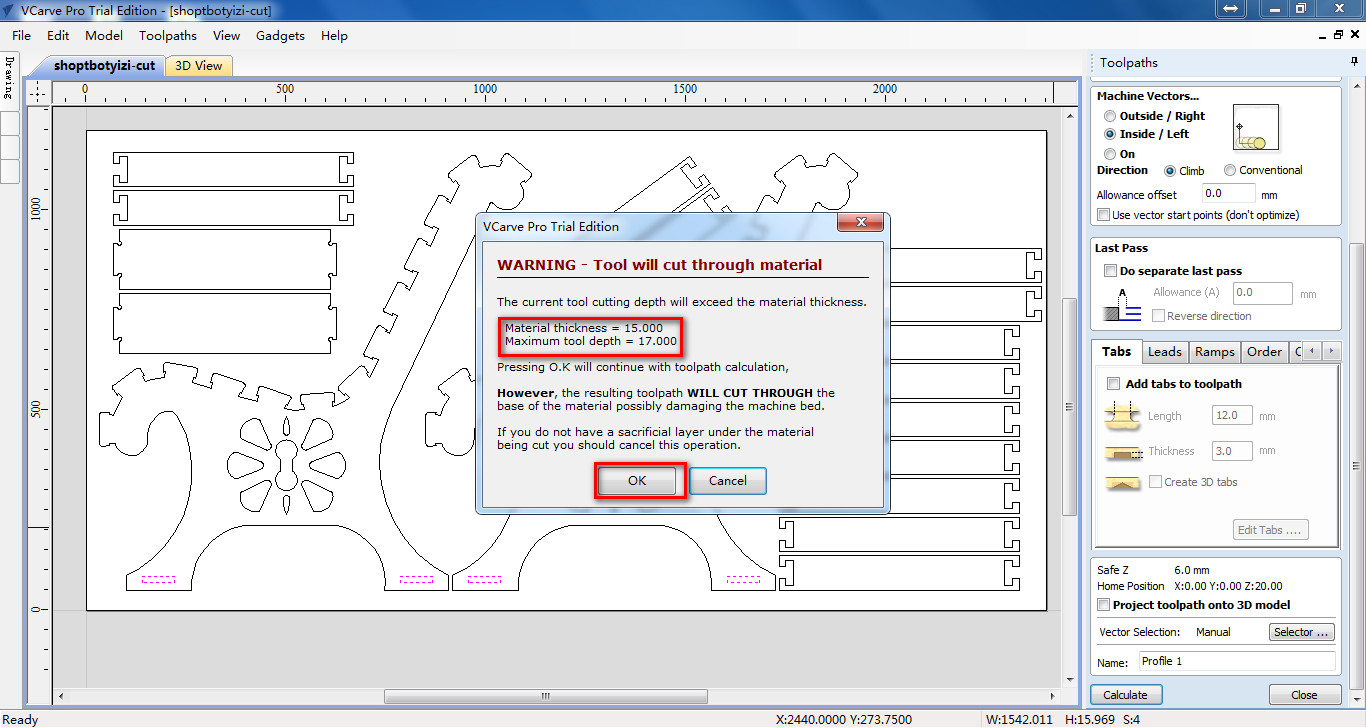The width and height of the screenshot is (1366, 728).
Task: Enable Project toolpath onto 3D model
Action: click(x=1104, y=605)
